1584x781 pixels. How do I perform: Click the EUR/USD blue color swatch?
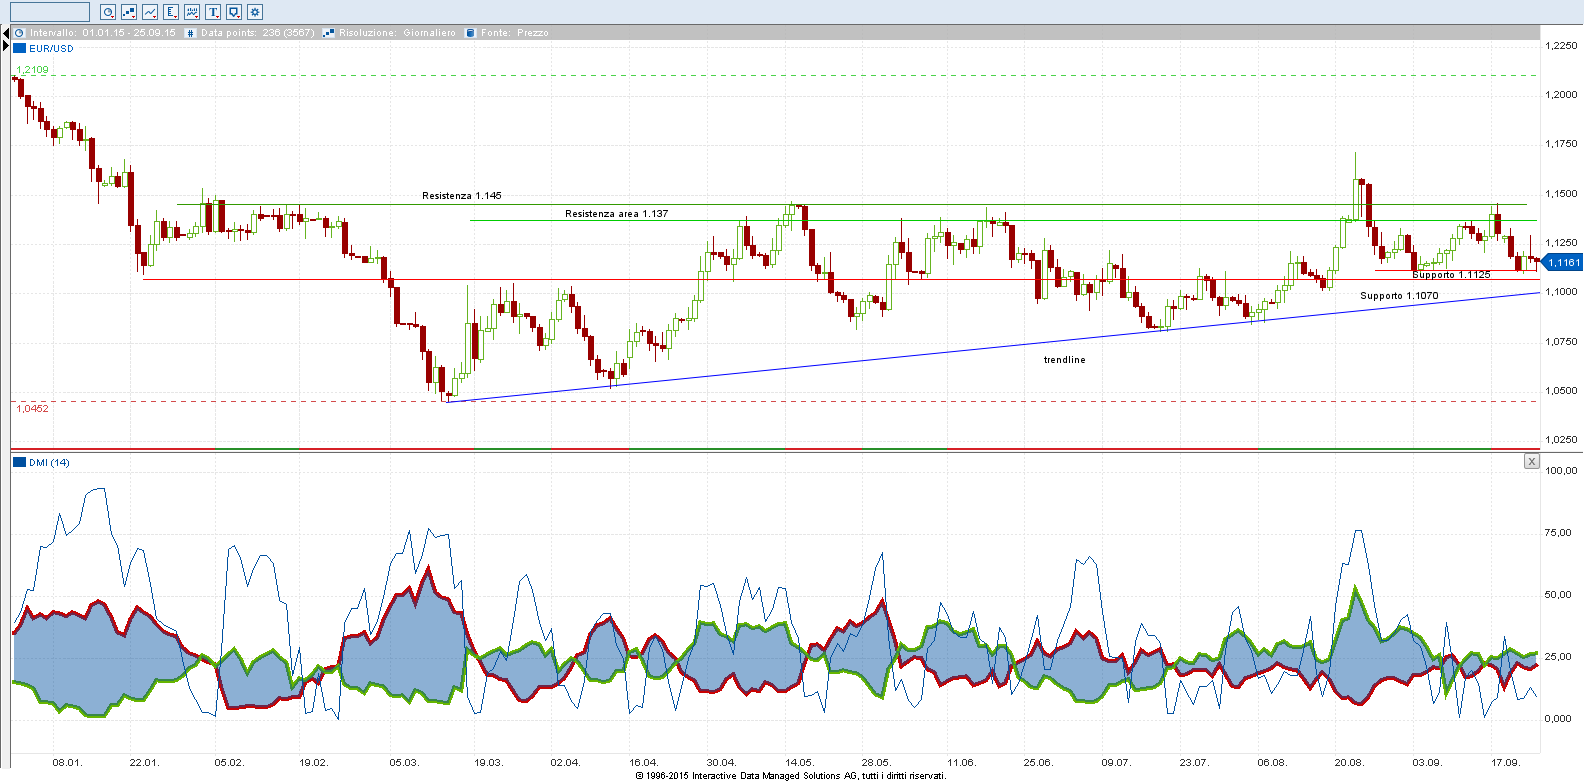point(19,48)
